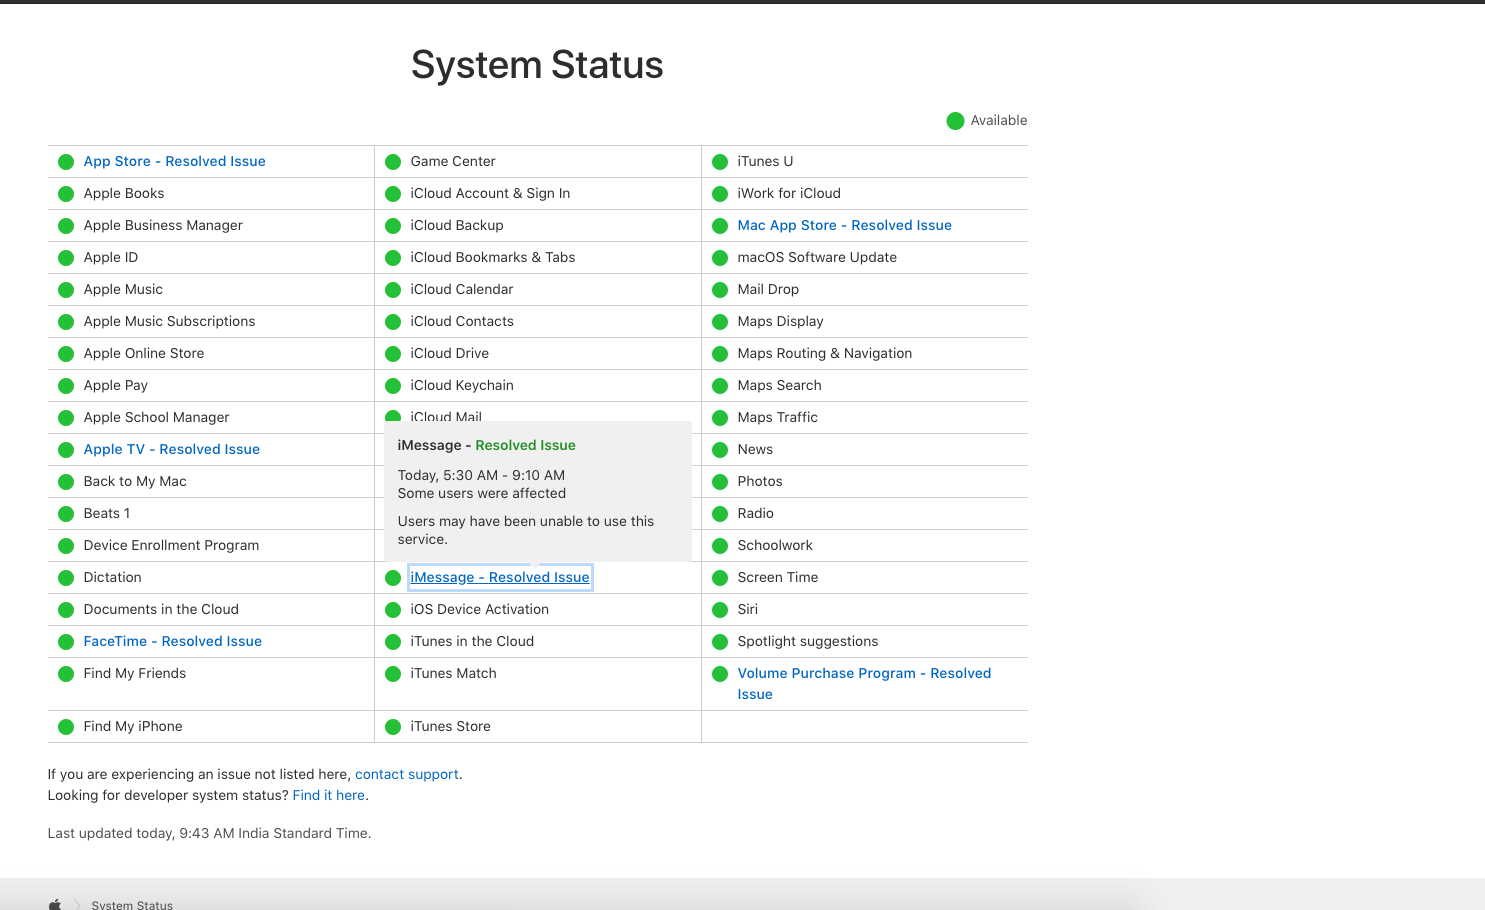Click the status dot next to Apple ID

coord(66,258)
